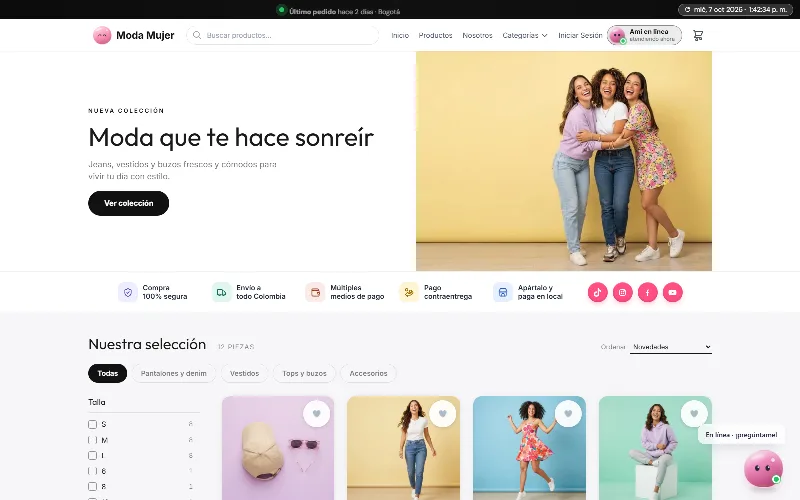Filter by Accesorios category
The width and height of the screenshot is (800, 500).
coord(368,373)
